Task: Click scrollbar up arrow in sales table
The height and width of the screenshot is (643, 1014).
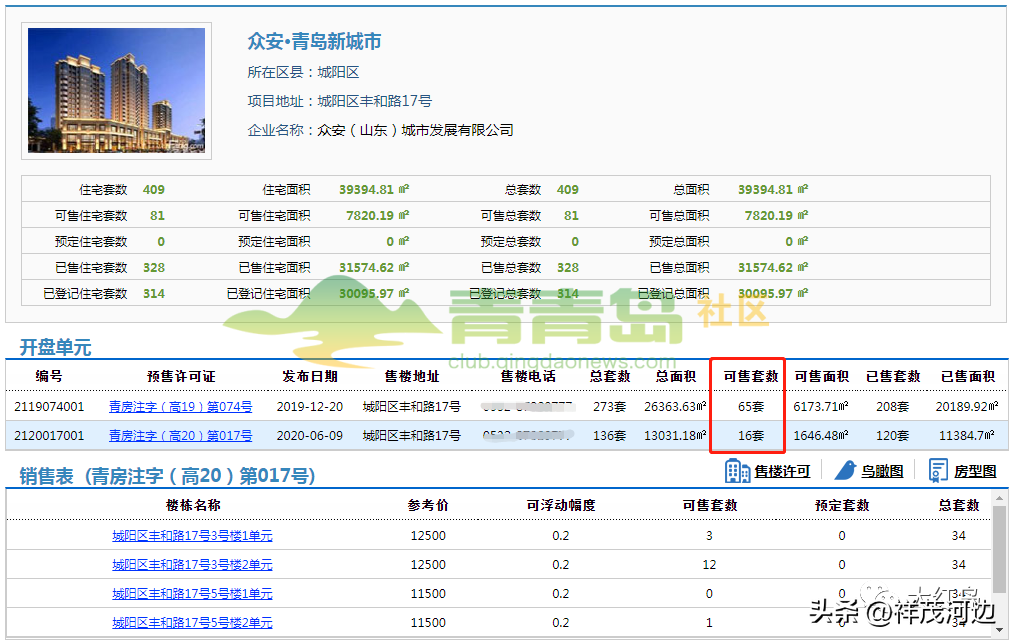Action: pyautogui.click(x=999, y=498)
